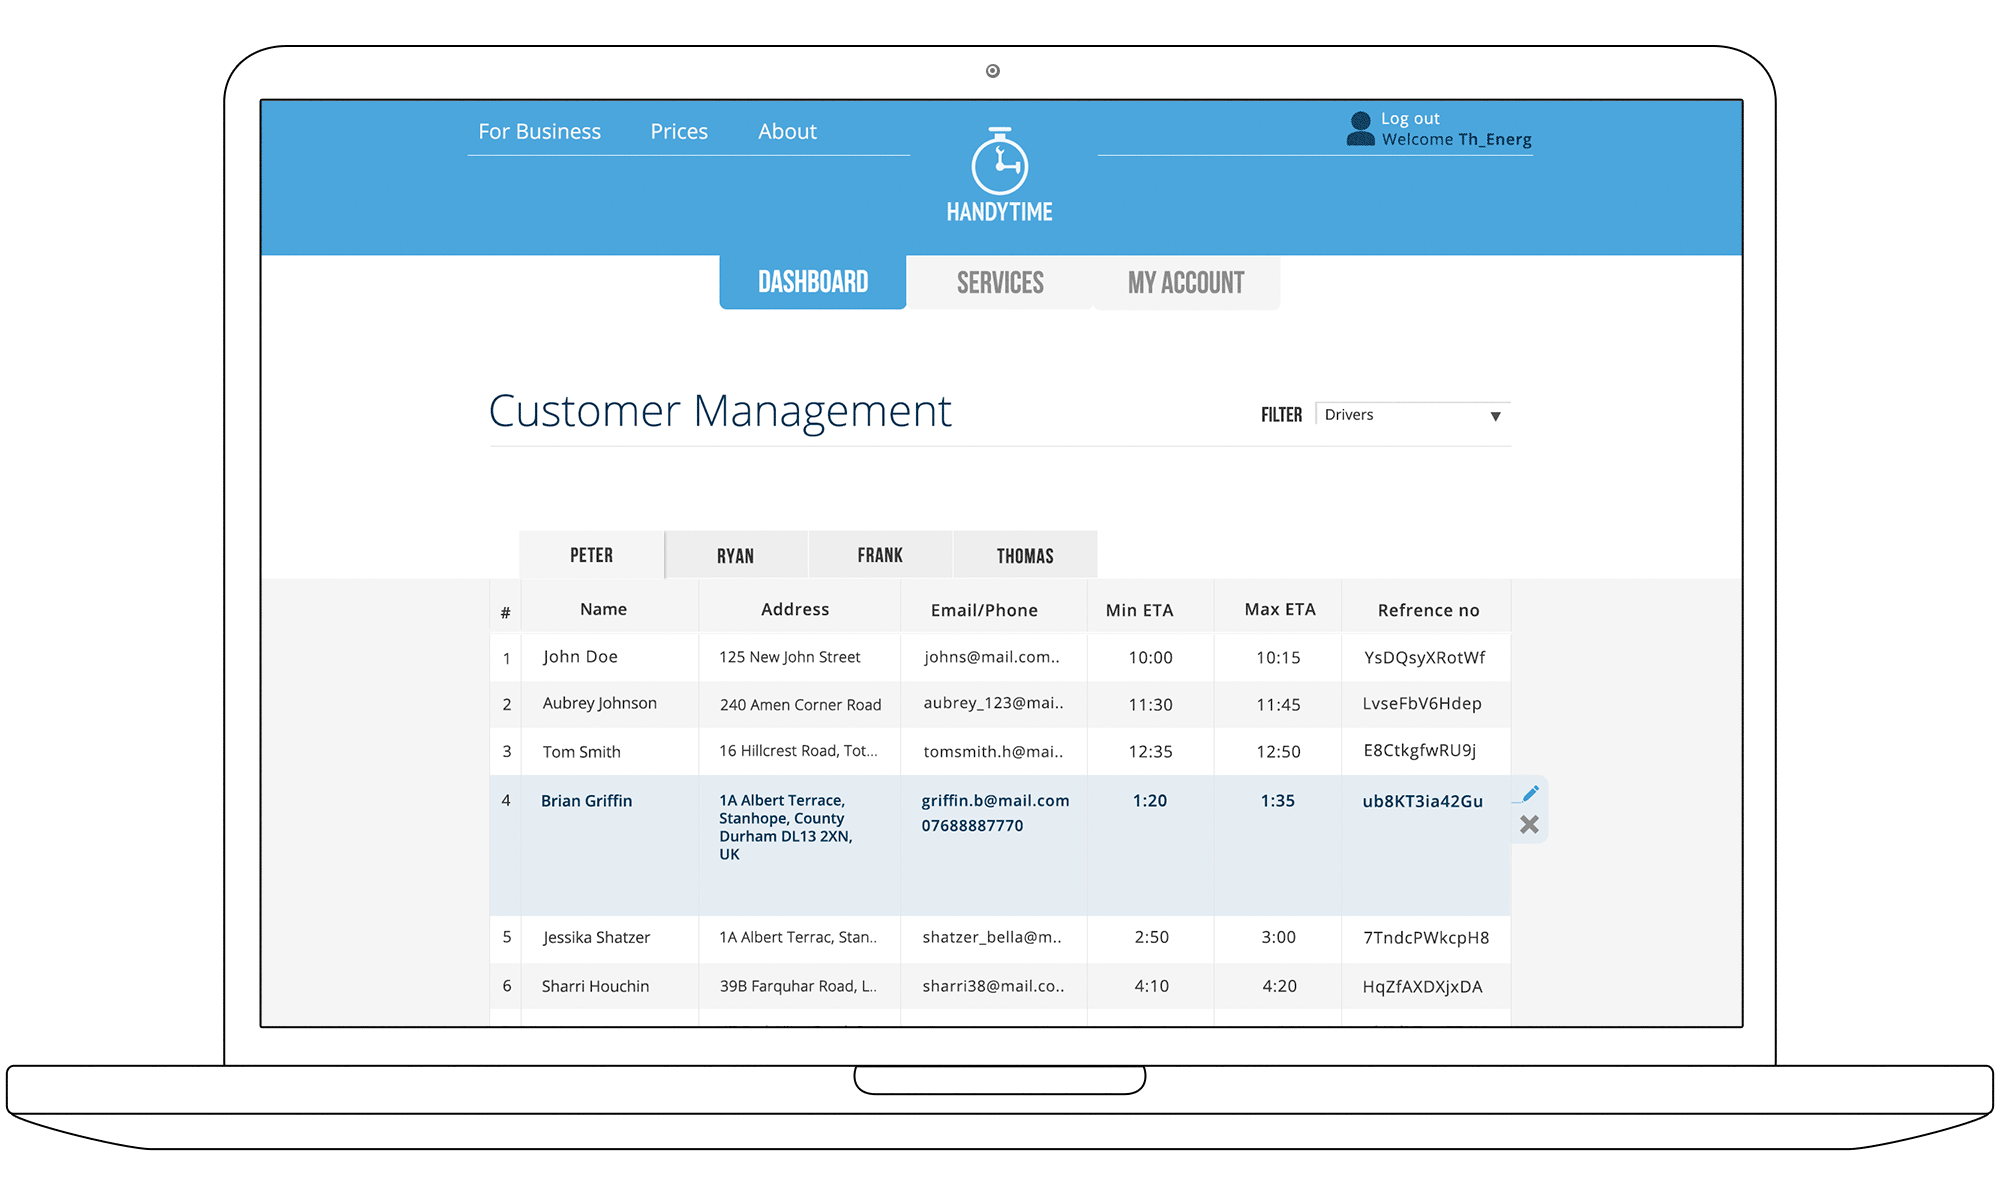Select the Thomas driver tab
Image resolution: width=2000 pixels, height=1200 pixels.
point(1025,556)
